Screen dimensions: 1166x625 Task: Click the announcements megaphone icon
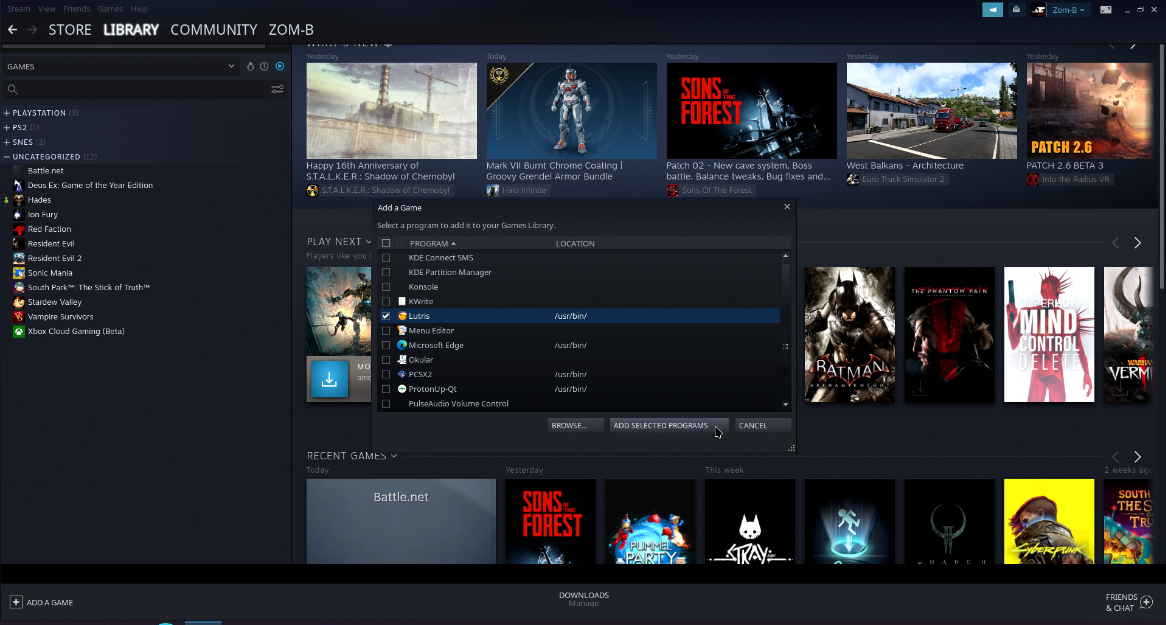tap(992, 10)
